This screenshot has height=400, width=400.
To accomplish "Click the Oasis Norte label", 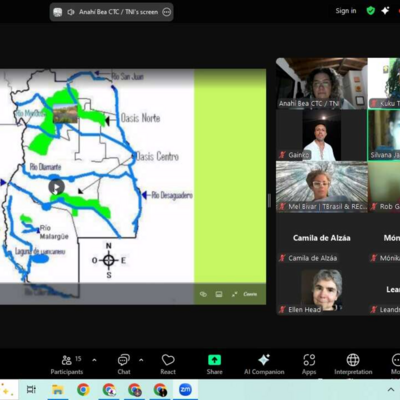I will click(x=140, y=118).
